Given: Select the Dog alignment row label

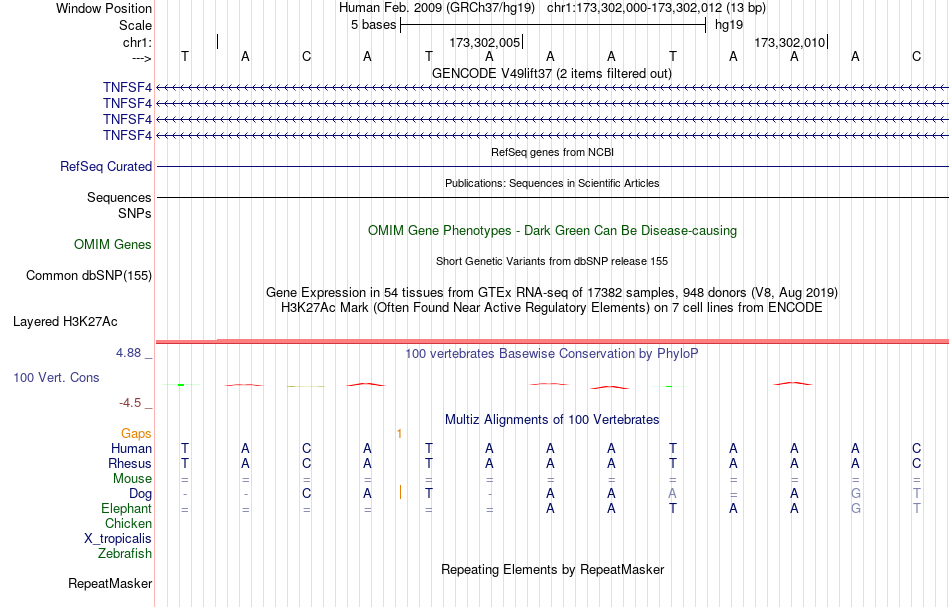Looking at the screenshot, I should tap(140, 494).
